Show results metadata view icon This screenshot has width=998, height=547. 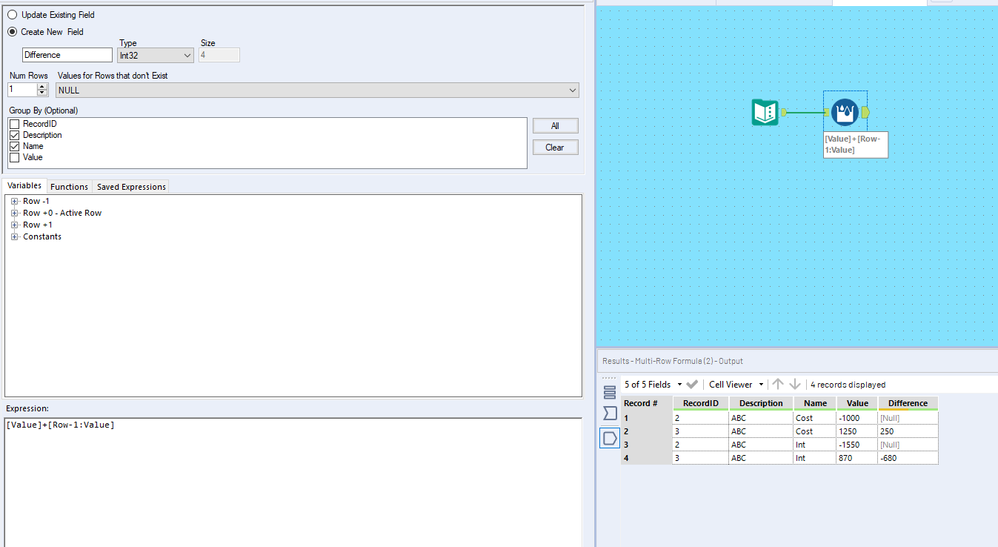610,392
